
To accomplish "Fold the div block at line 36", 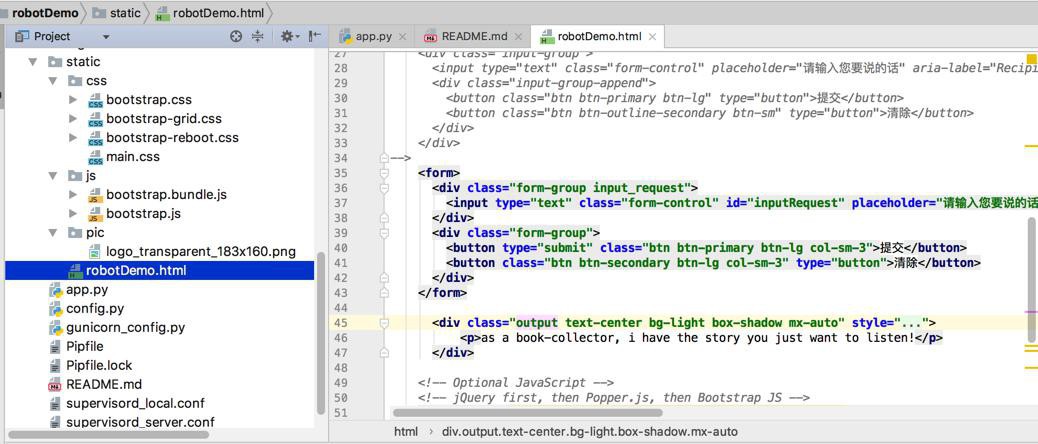I will pyautogui.click(x=383, y=188).
